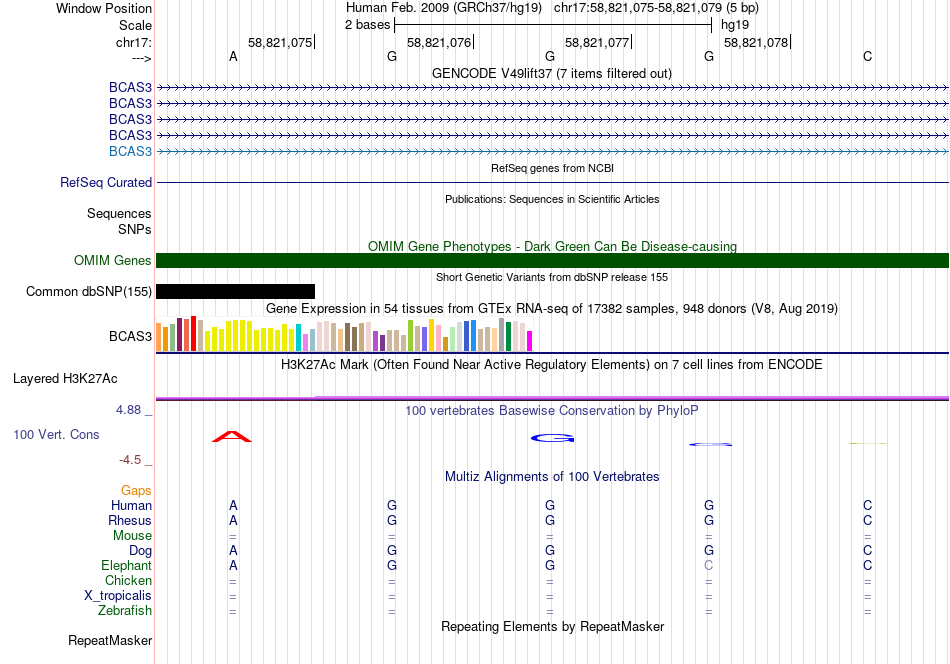Click the dark green OMIM gene bar
Viewport: 950px width, 664px height.
coord(552,261)
